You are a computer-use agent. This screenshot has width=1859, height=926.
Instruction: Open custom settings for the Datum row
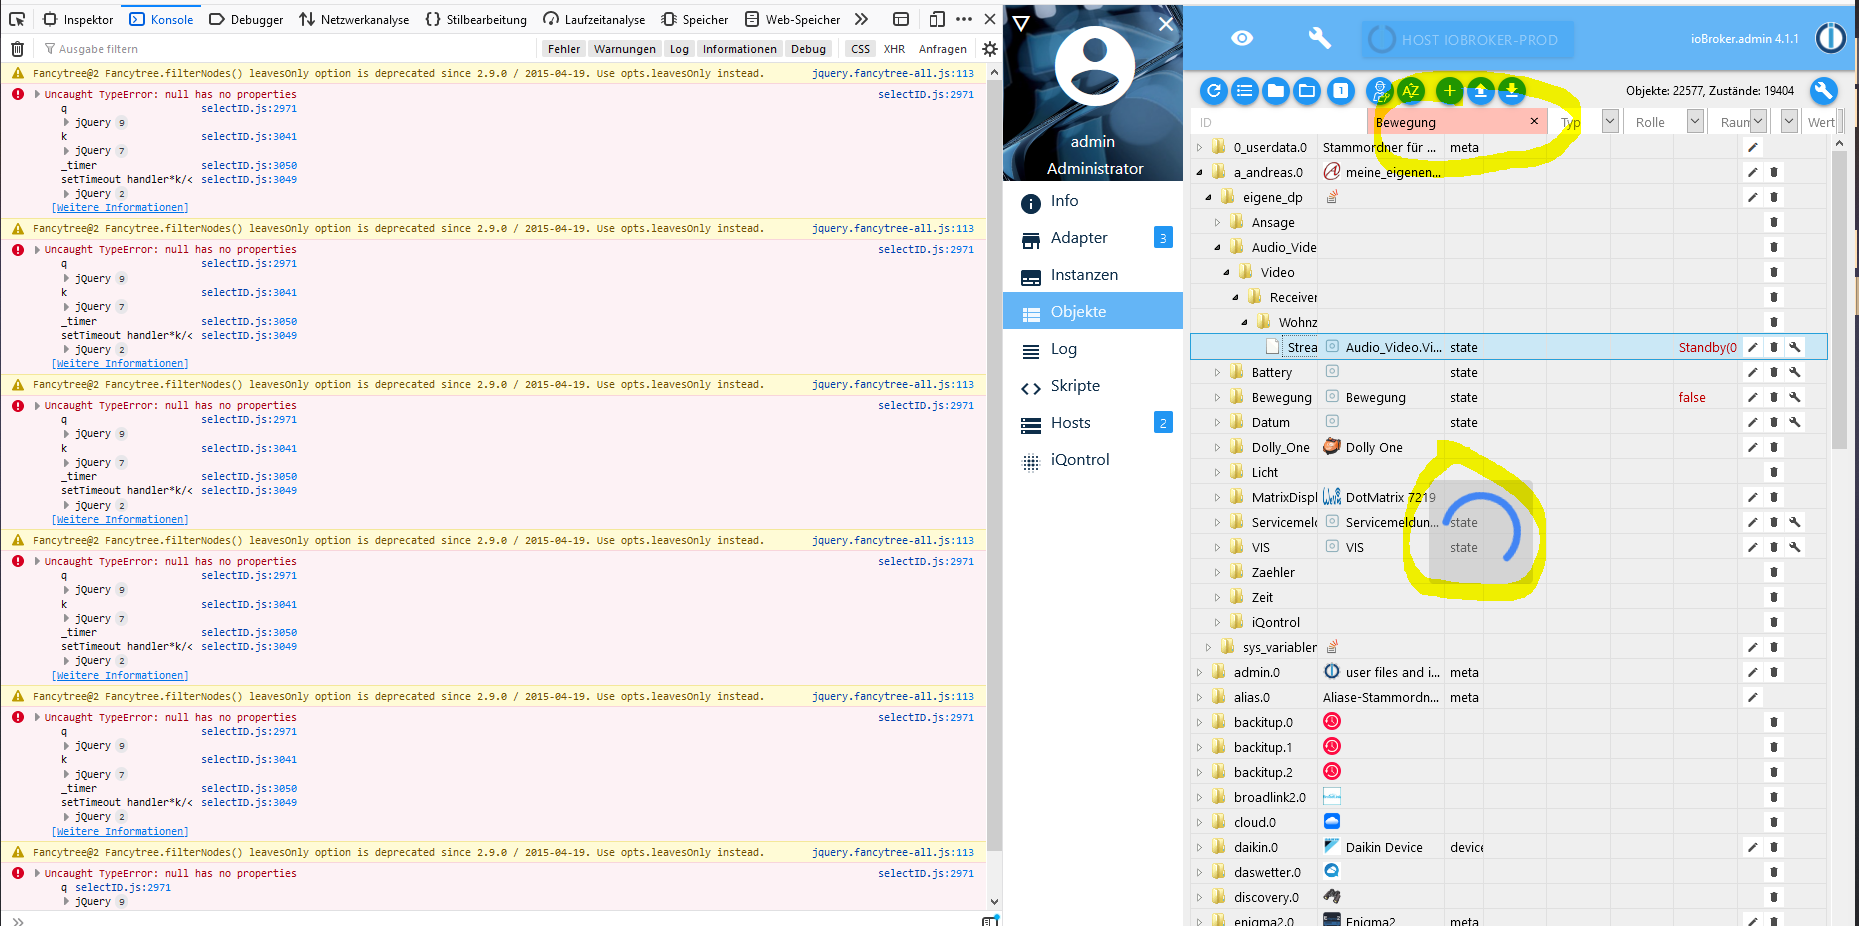(x=1795, y=422)
